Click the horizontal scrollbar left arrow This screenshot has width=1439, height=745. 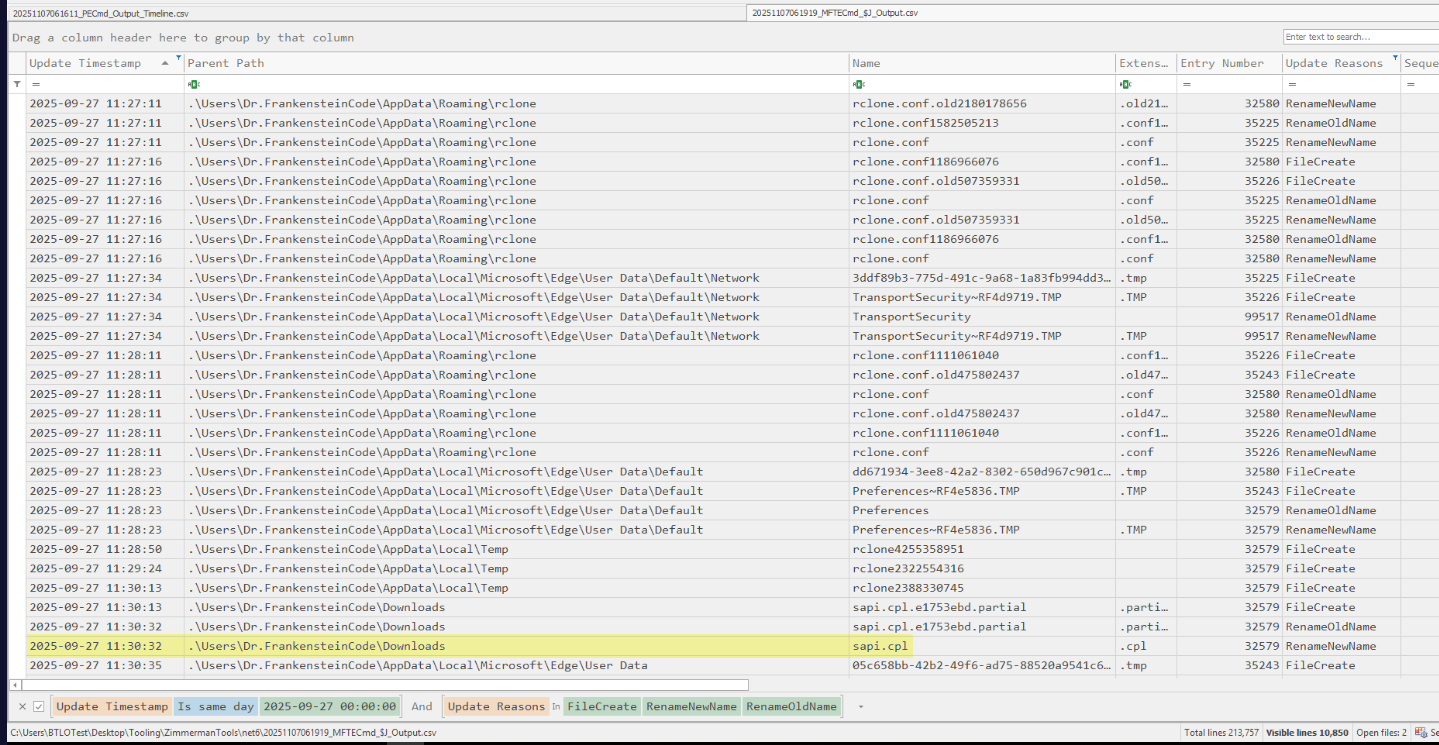point(14,685)
